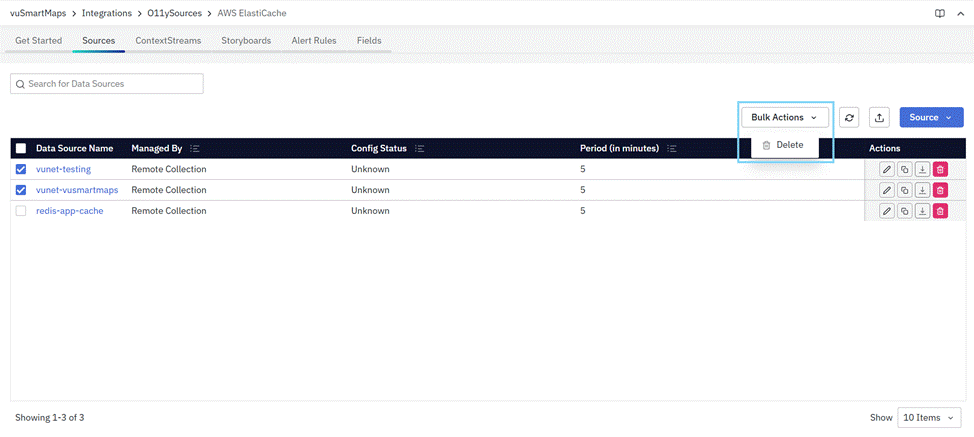Toggle the select-all header checkbox
Viewport: 974px width, 437px height.
(x=21, y=148)
